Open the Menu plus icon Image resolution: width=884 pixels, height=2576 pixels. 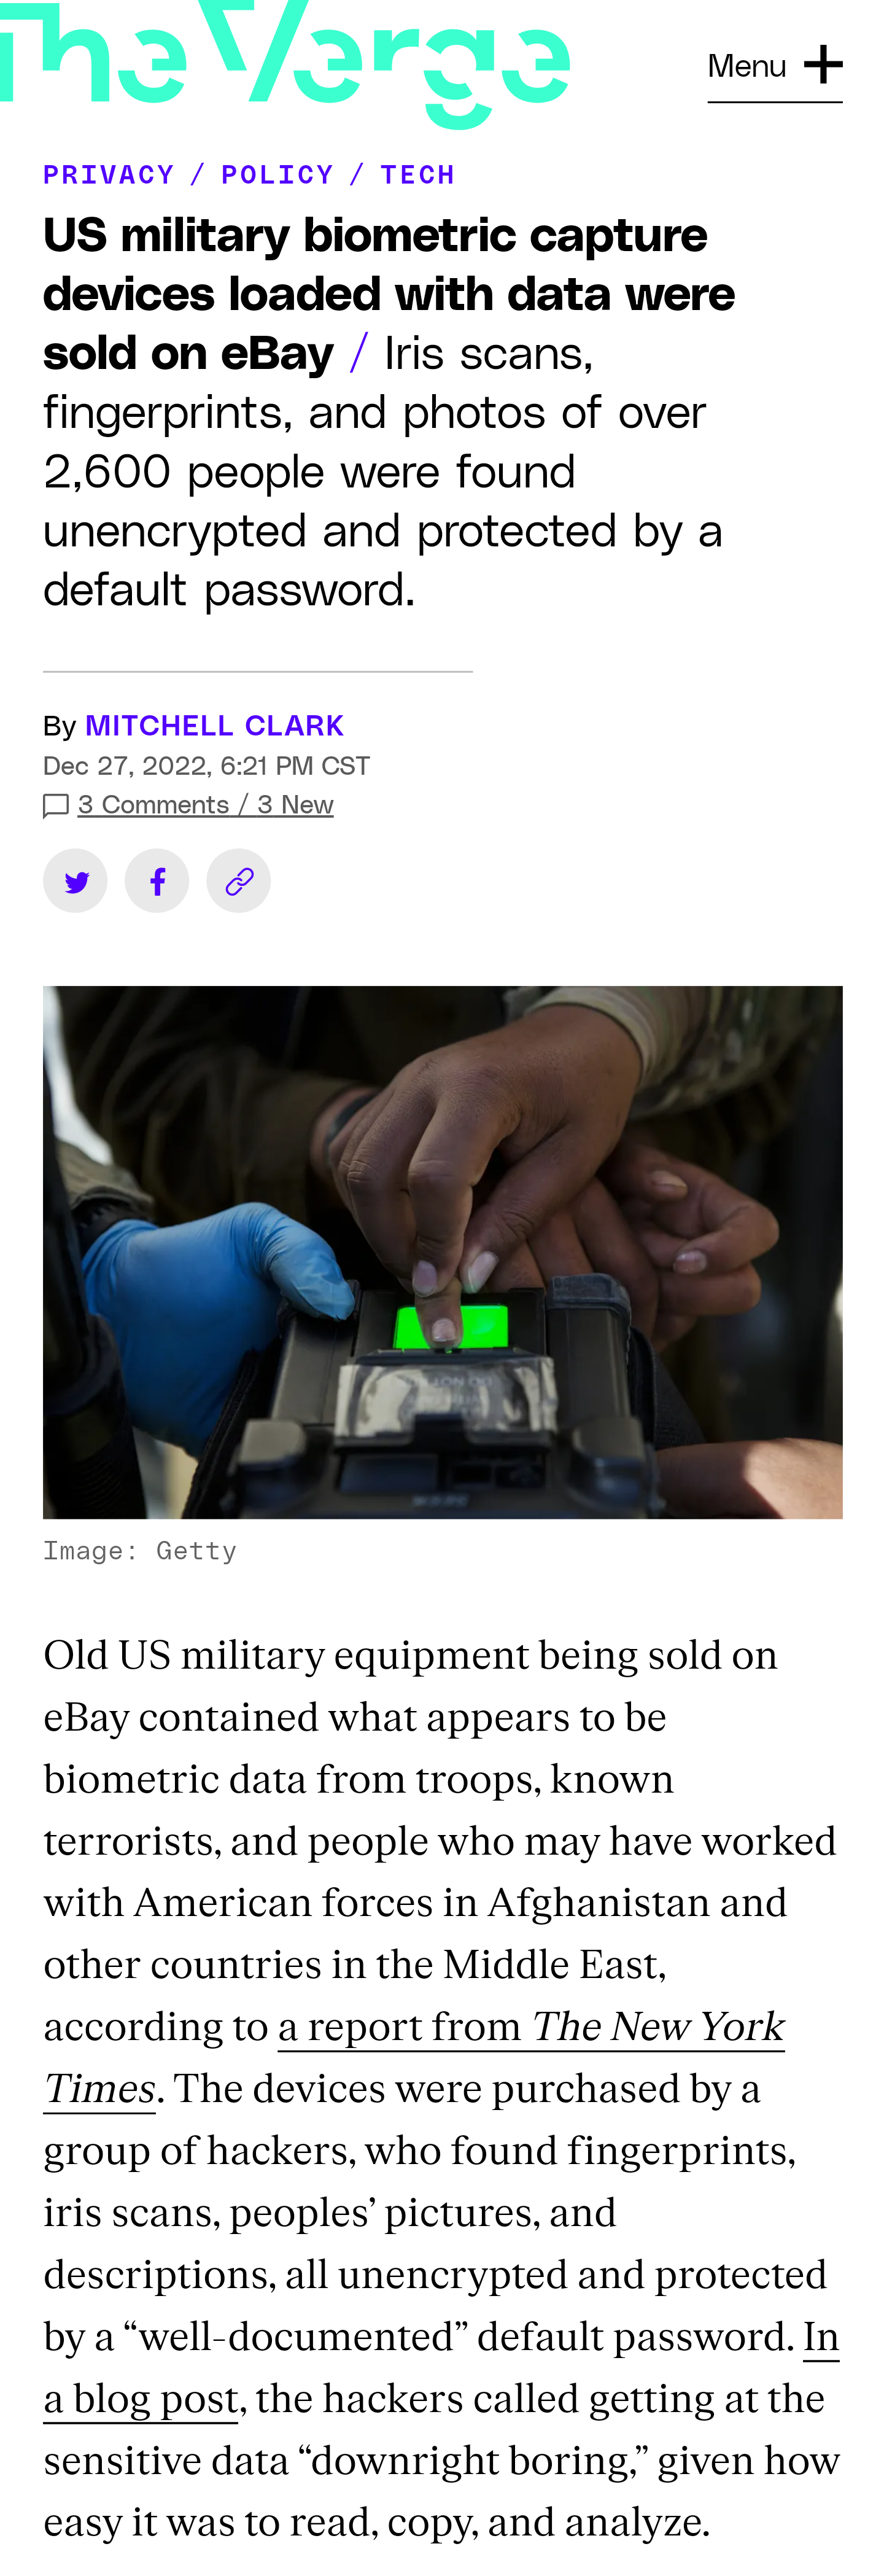coord(822,65)
